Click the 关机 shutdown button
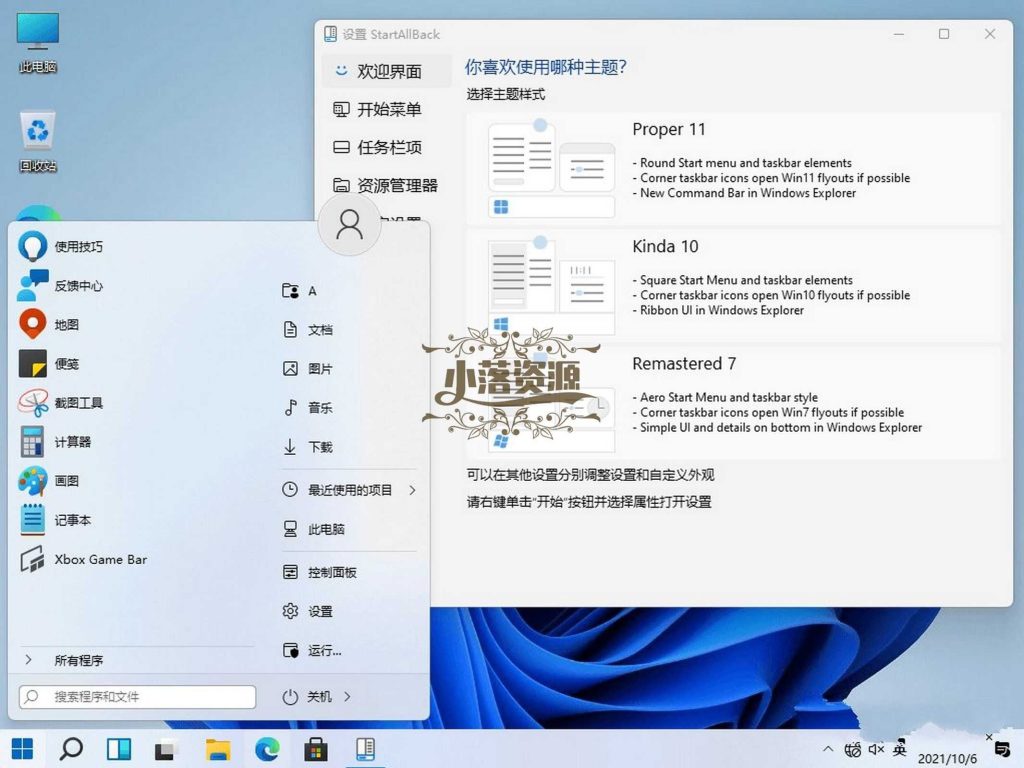 [307, 697]
